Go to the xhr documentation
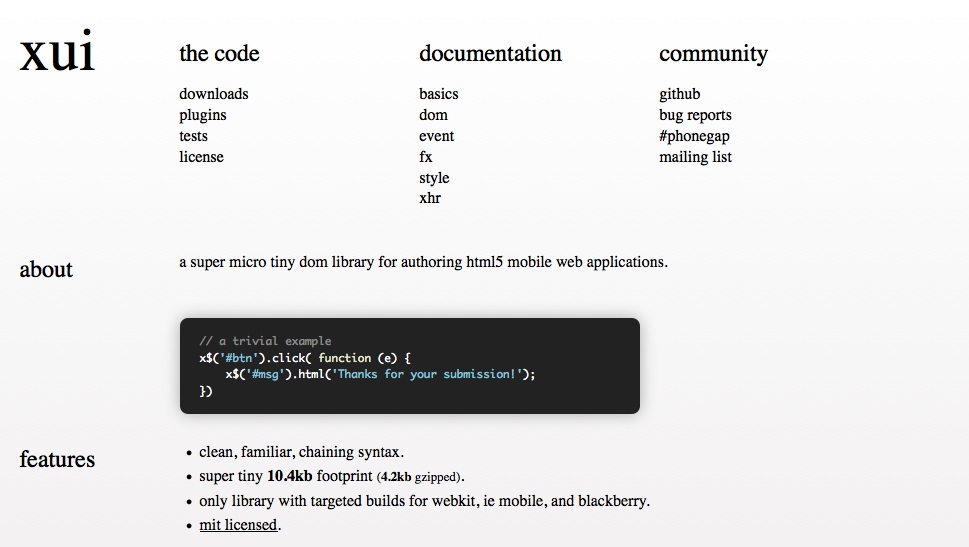The width and height of the screenshot is (969, 547). point(429,198)
